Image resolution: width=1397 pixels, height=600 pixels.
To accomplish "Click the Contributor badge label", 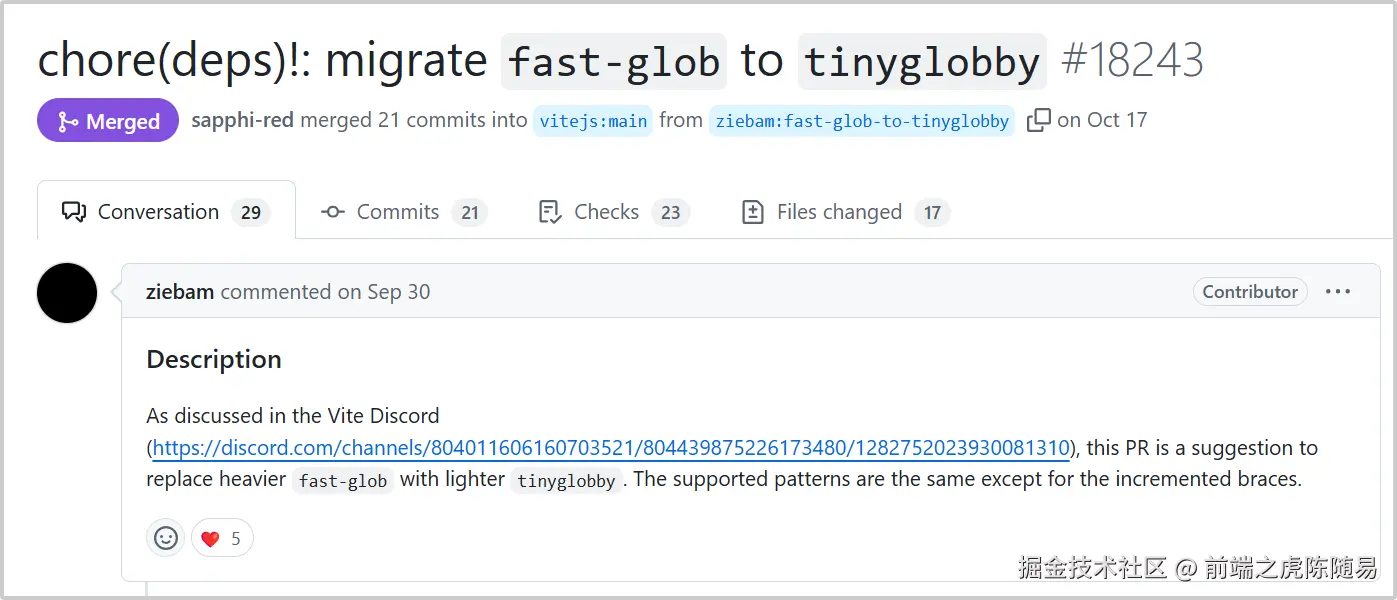I will click(1249, 292).
